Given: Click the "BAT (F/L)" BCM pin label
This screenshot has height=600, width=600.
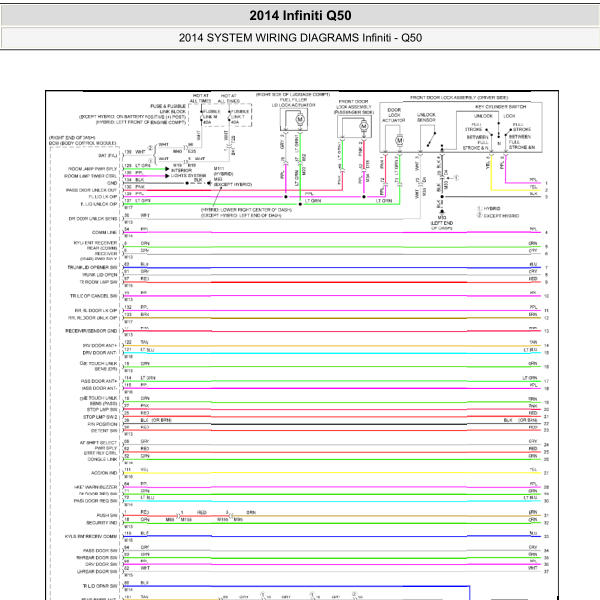Looking at the screenshot, I should (x=108, y=155).
